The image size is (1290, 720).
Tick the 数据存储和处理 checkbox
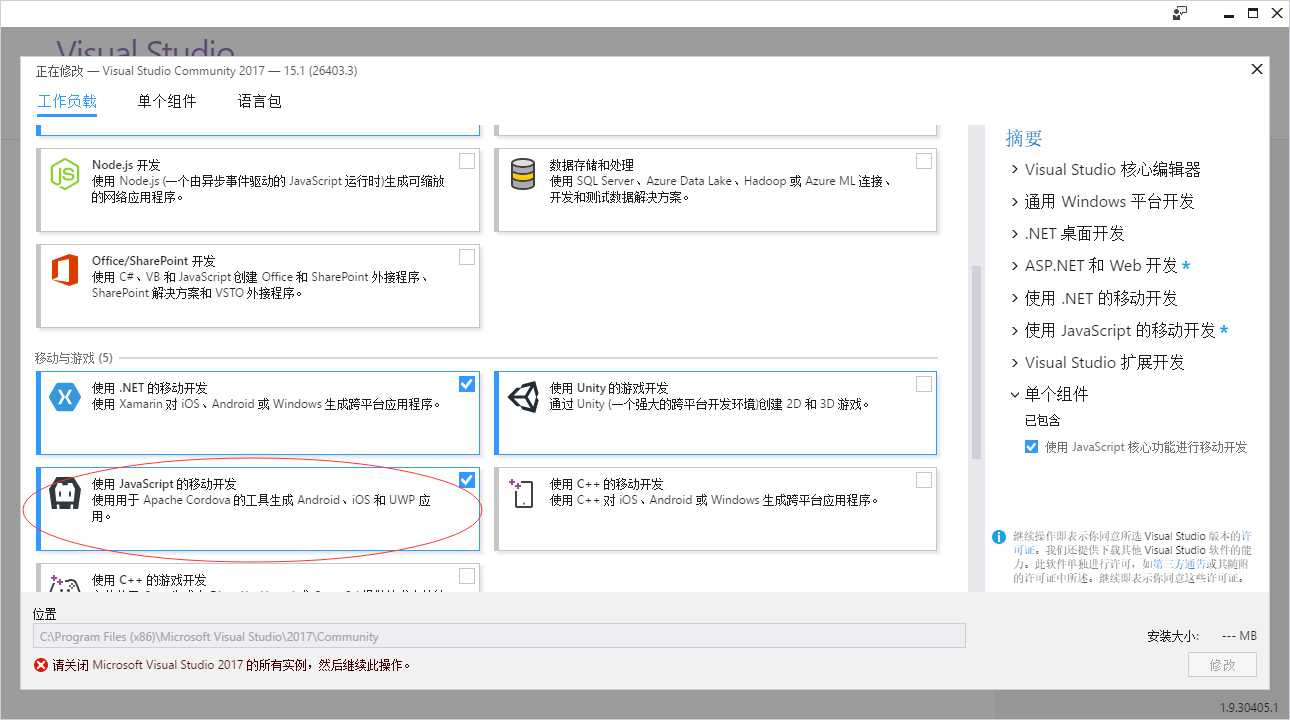pos(924,161)
